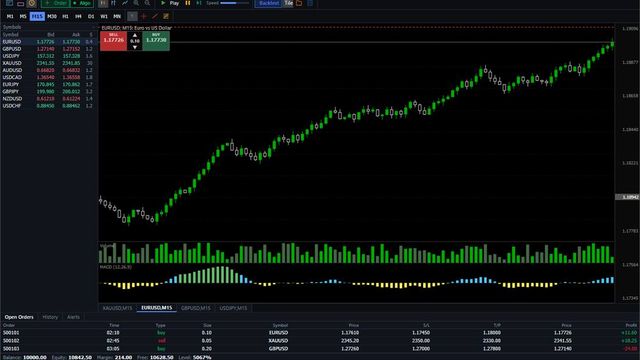The height and width of the screenshot is (360, 640).
Task: Select EURUSD in Symbols list
Action: click(49, 42)
